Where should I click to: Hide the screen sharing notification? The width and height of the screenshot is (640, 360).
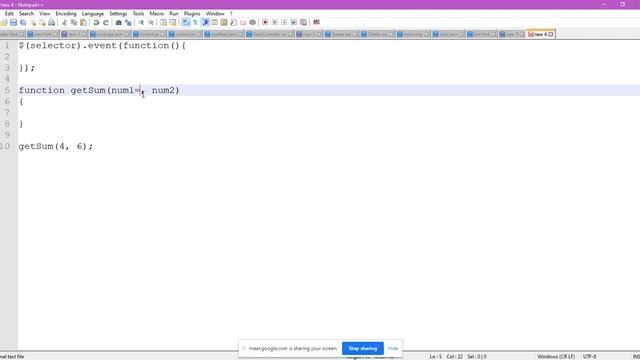[393, 348]
